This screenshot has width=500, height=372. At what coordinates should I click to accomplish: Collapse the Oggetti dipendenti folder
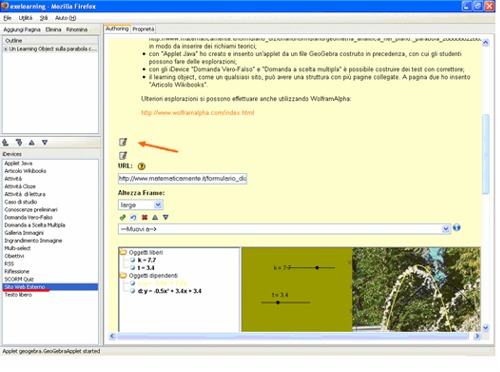(123, 275)
